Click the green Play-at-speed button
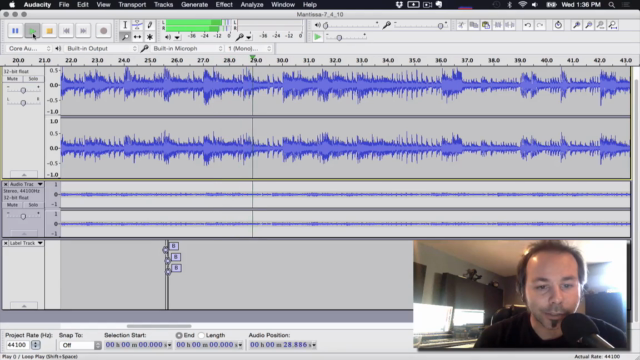Screen dimensions: 640x360 318,37
